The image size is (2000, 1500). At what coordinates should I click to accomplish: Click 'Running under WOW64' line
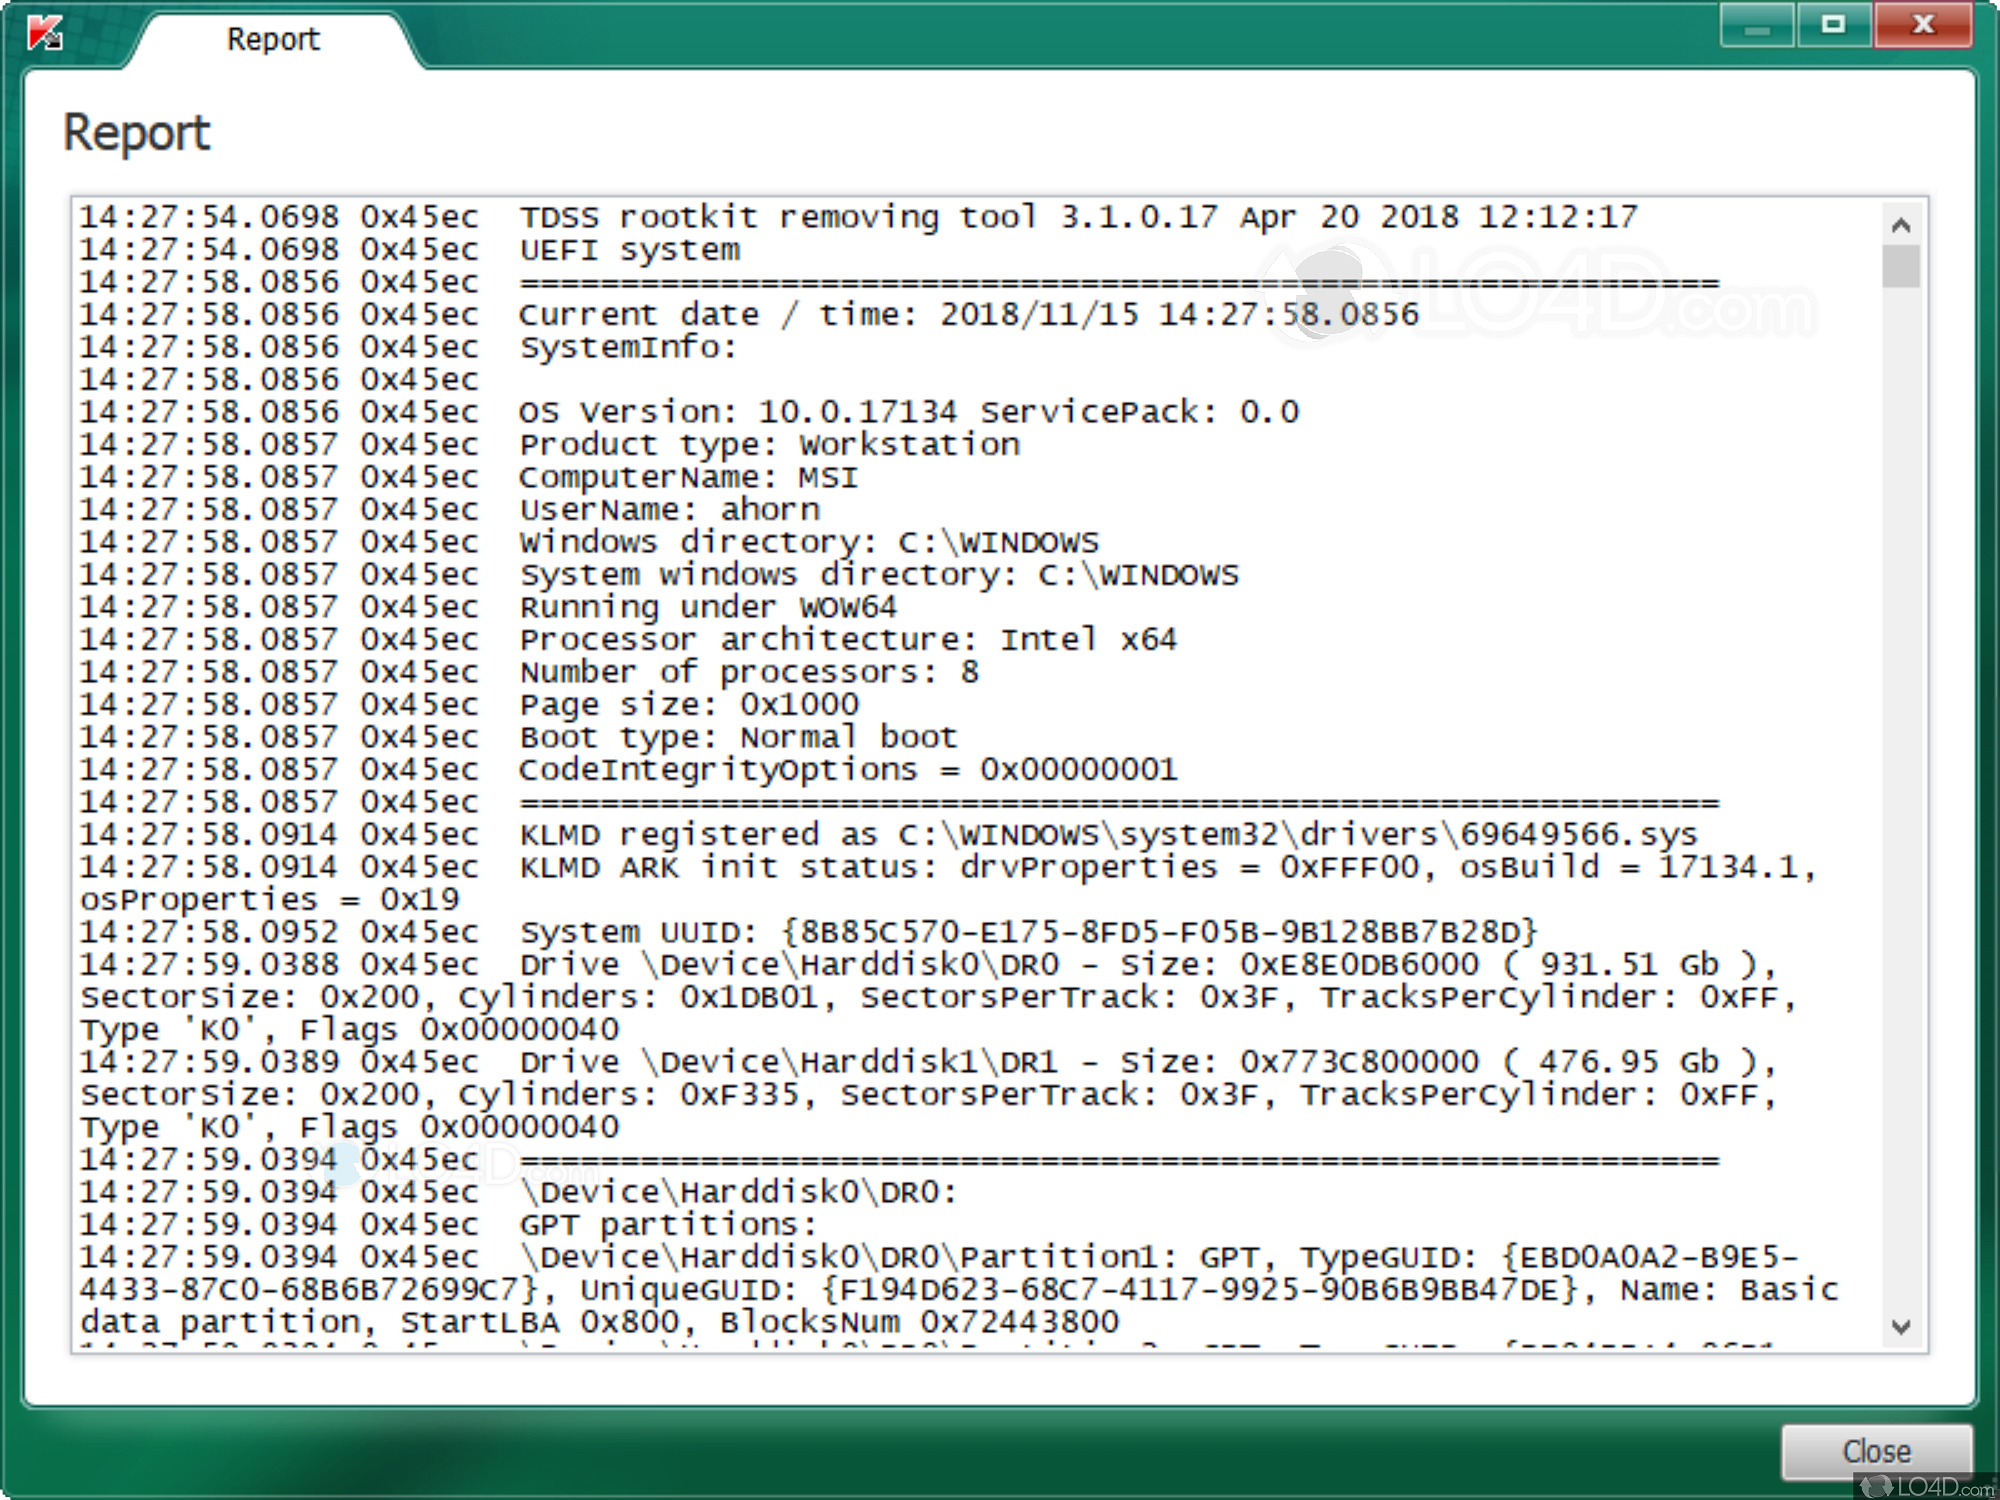(x=488, y=607)
